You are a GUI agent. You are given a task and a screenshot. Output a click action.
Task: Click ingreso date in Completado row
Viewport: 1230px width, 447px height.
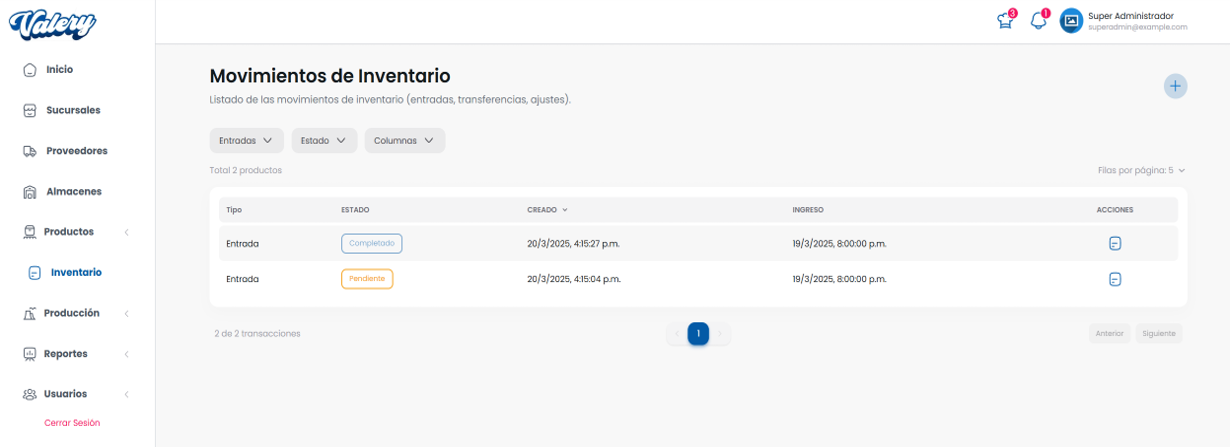click(839, 243)
